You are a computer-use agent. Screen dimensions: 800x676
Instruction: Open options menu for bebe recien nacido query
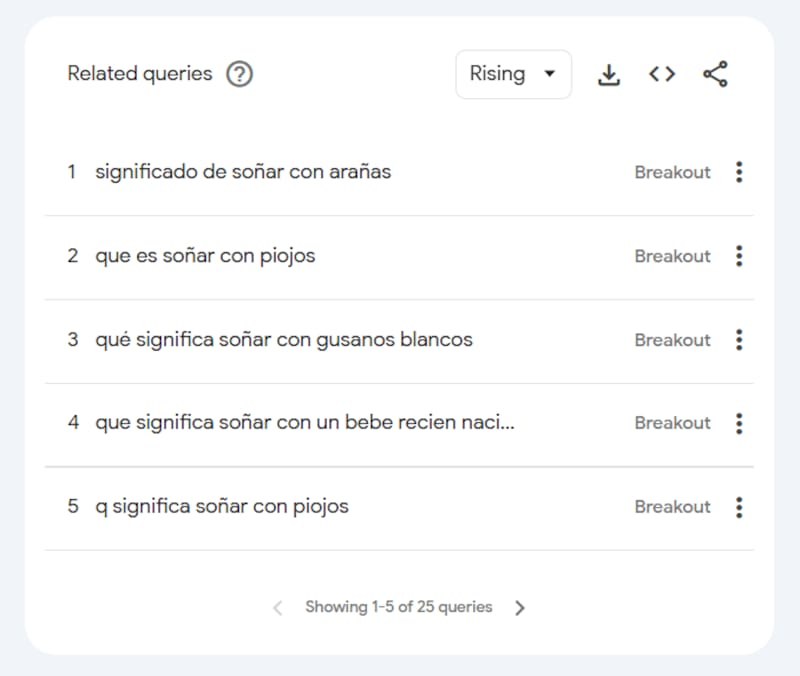click(739, 423)
